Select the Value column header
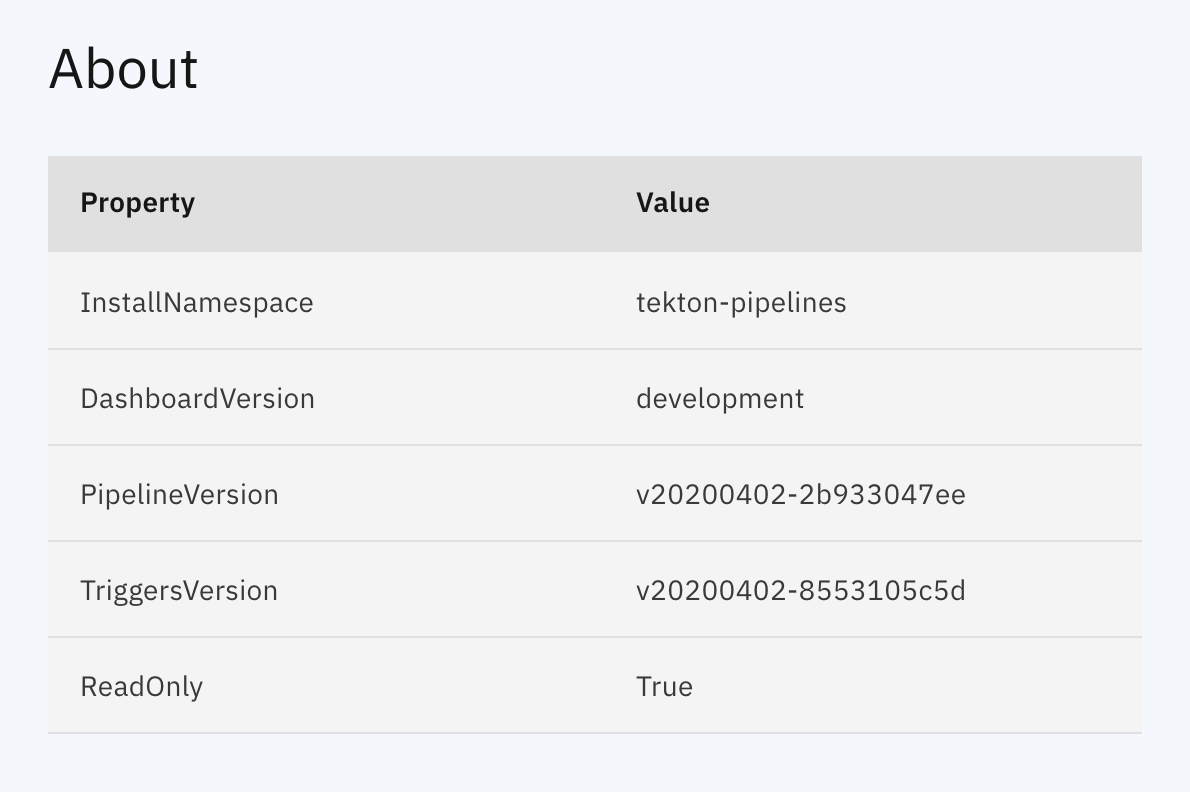 click(x=673, y=203)
